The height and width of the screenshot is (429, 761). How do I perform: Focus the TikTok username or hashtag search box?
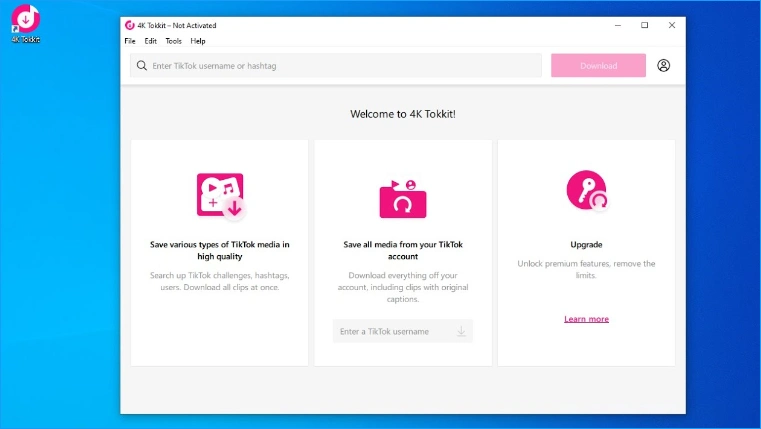point(336,66)
